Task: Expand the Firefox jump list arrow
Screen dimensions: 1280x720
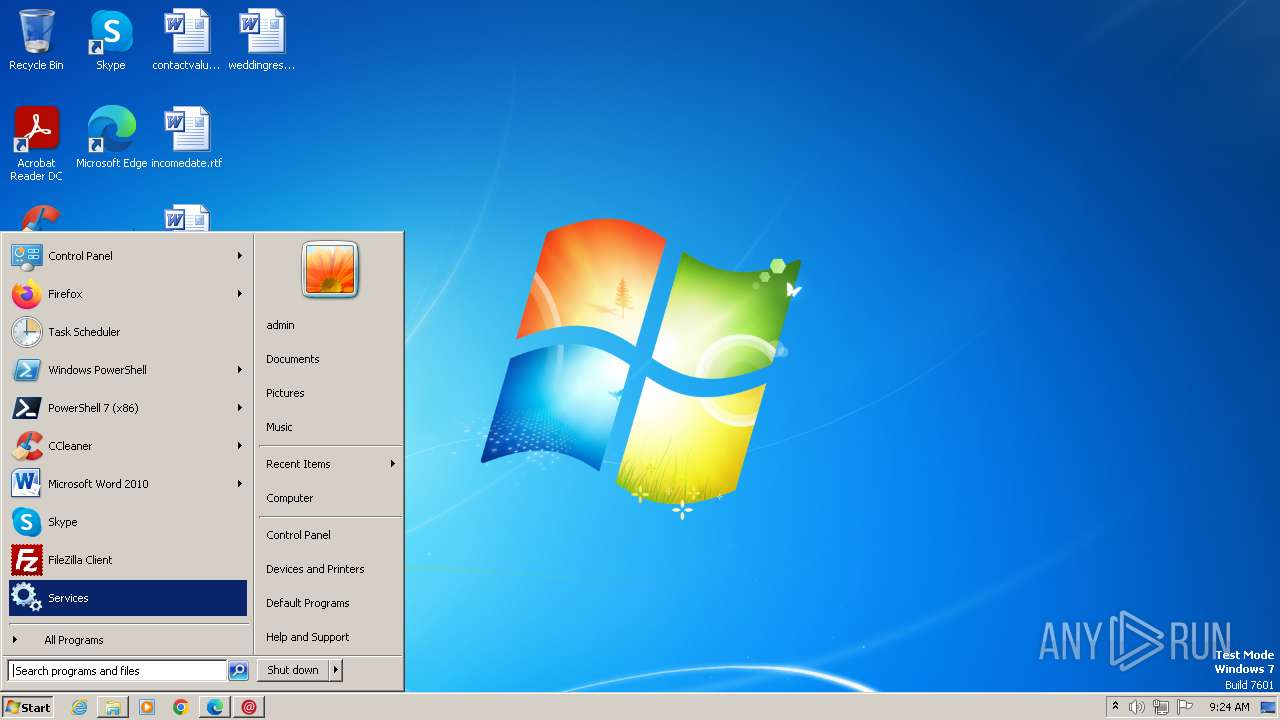Action: [x=240, y=294]
